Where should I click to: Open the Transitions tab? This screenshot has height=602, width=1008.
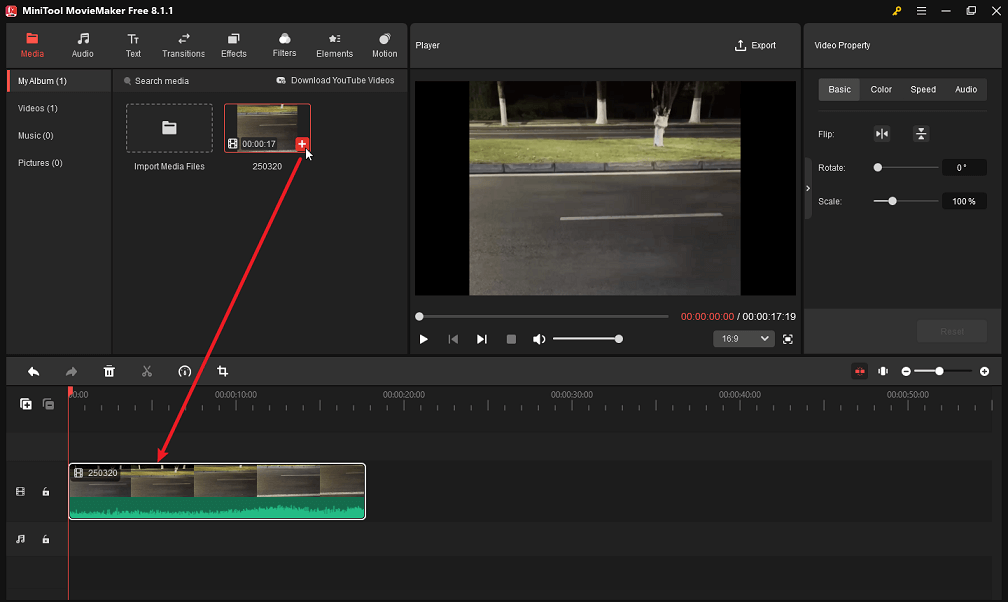[183, 45]
